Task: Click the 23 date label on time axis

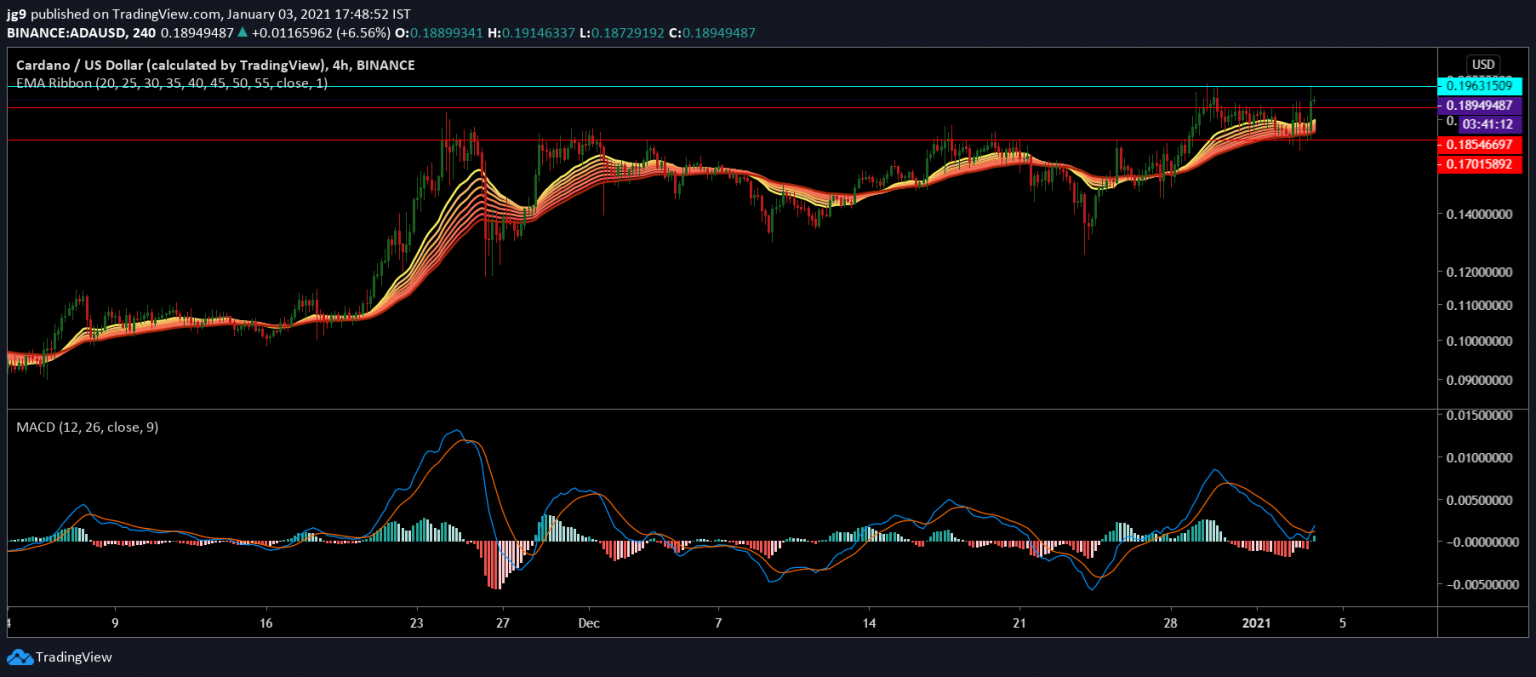Action: click(x=417, y=622)
